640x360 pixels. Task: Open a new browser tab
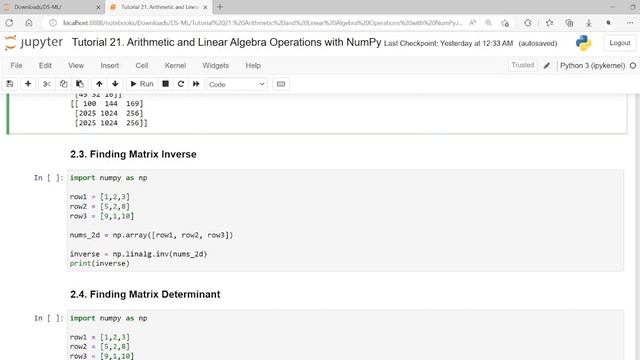pyautogui.click(x=220, y=7)
